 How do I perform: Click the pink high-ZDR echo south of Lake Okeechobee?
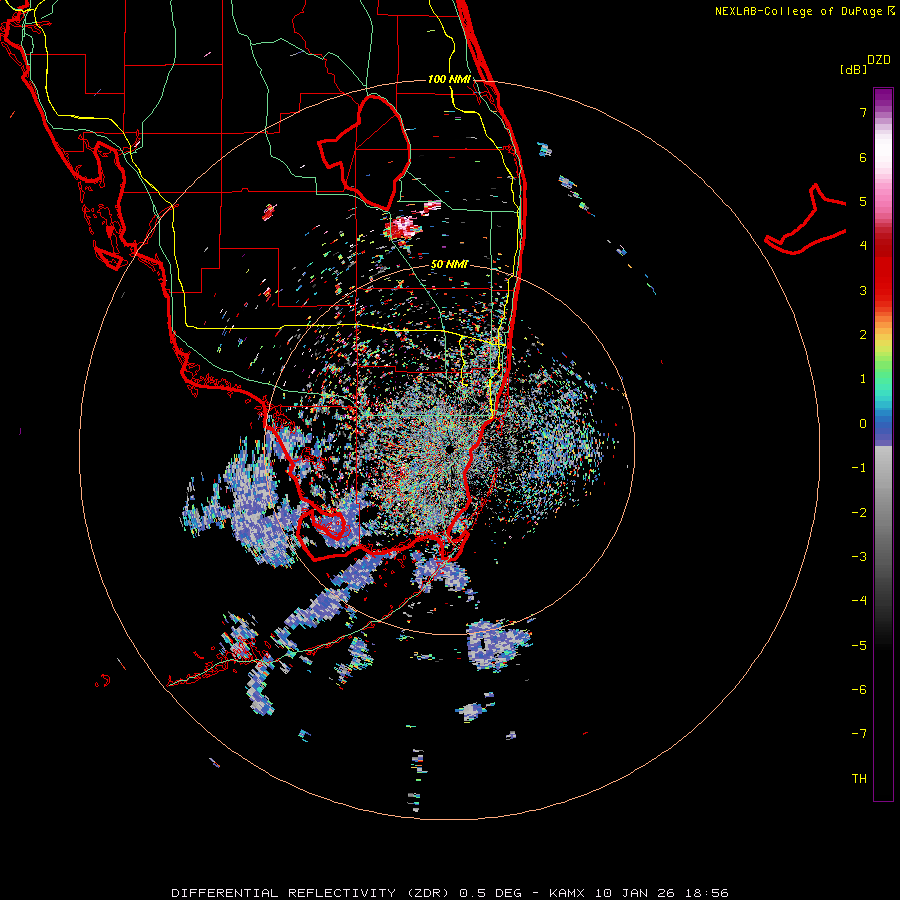point(402,226)
